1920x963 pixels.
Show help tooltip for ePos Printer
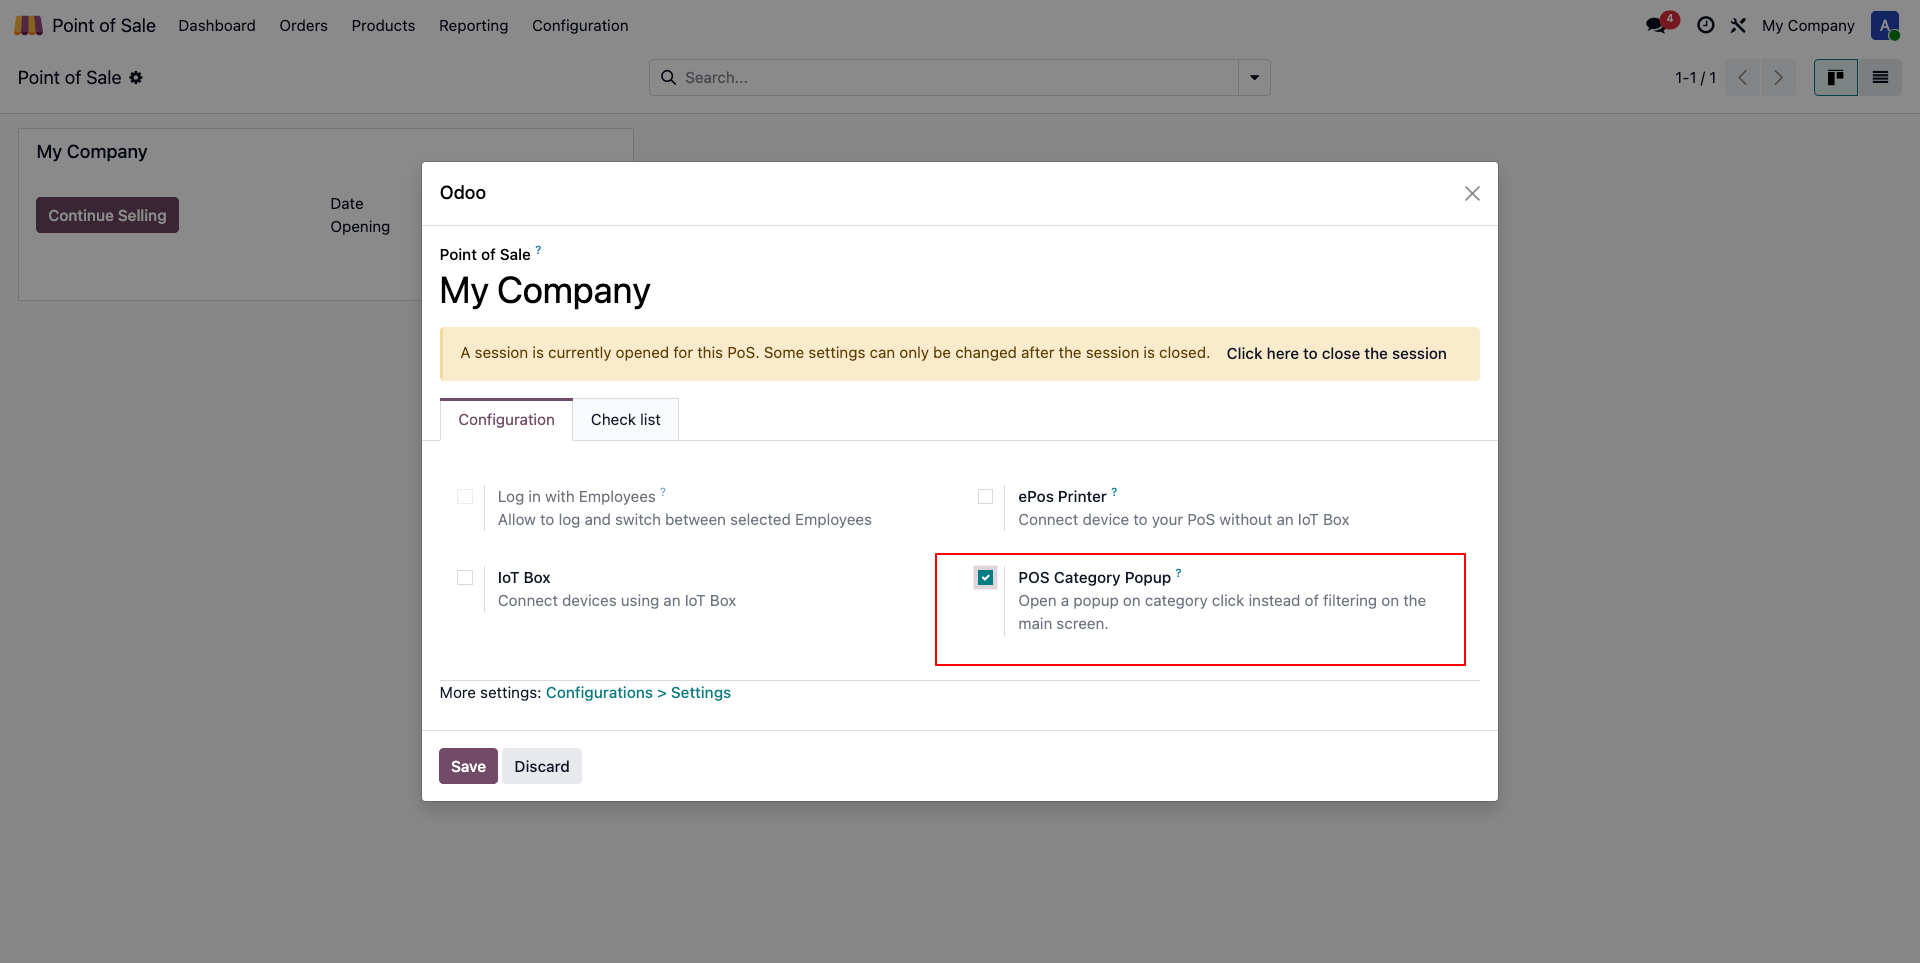pos(1114,491)
